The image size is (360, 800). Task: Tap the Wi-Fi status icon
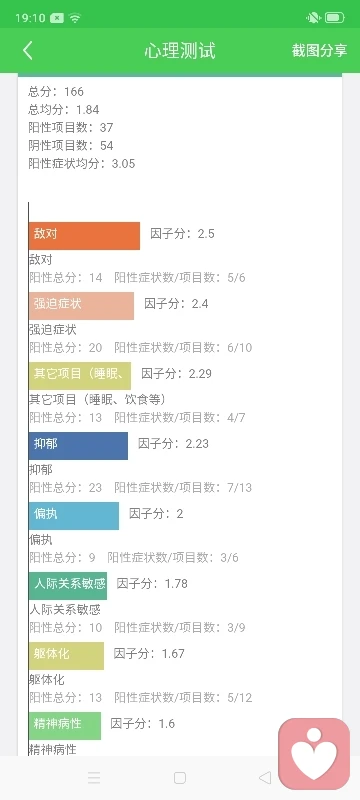[75, 18]
